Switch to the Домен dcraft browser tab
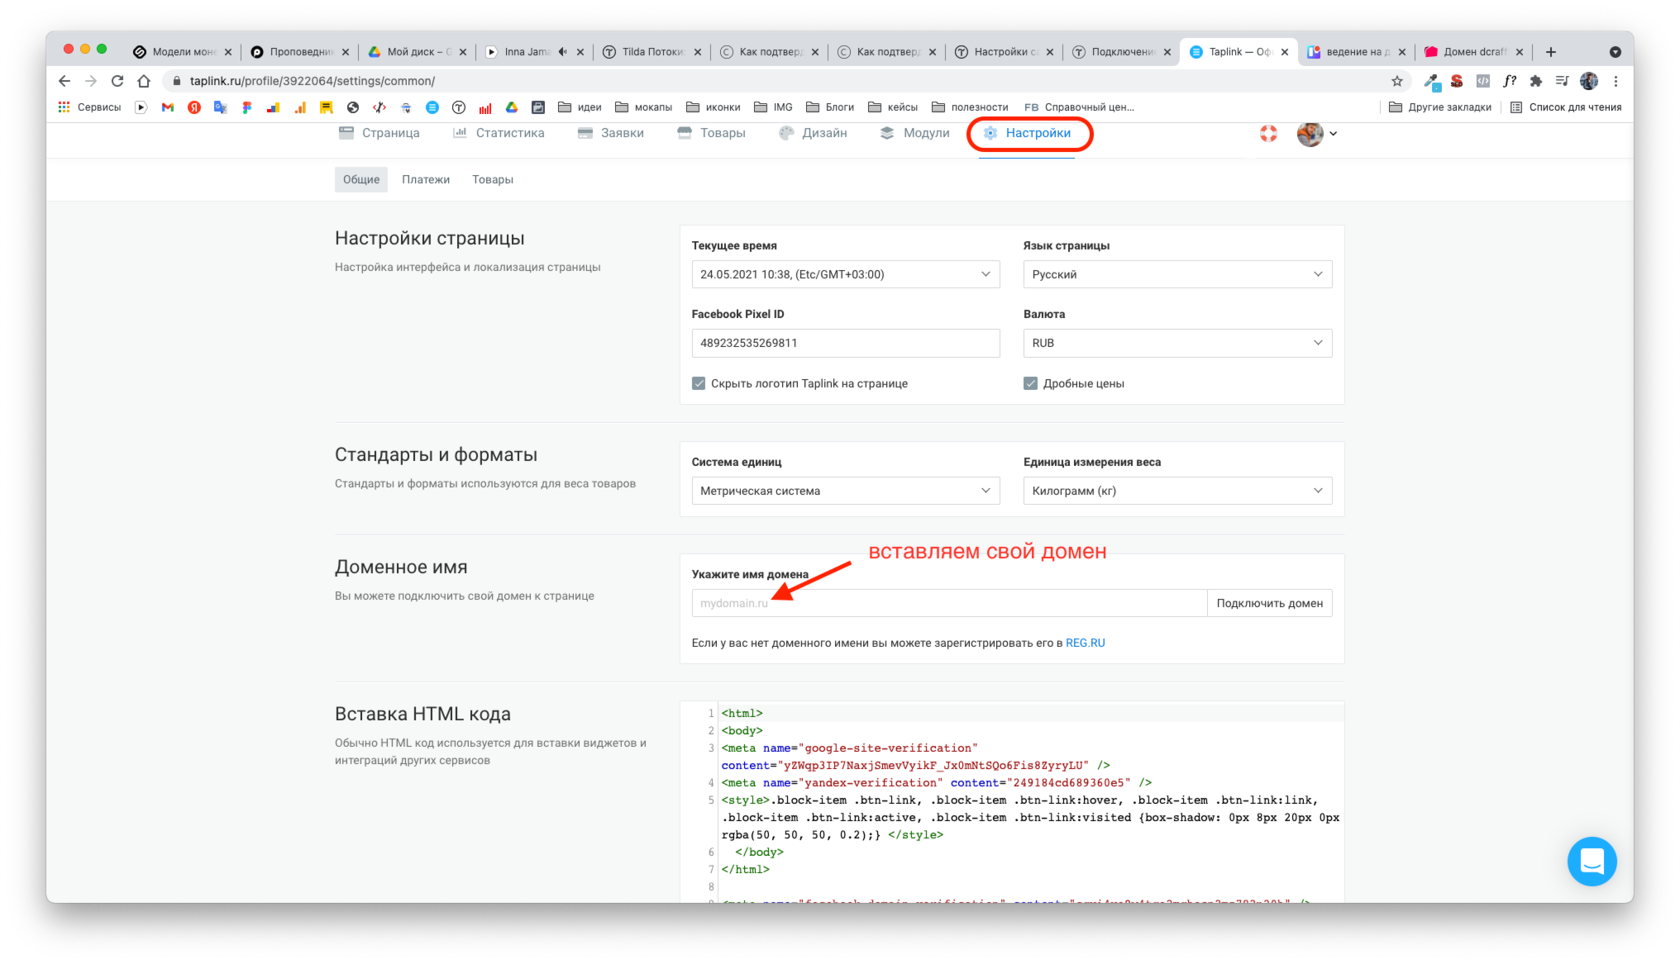Screen dimensions: 1680x964 (1475, 52)
